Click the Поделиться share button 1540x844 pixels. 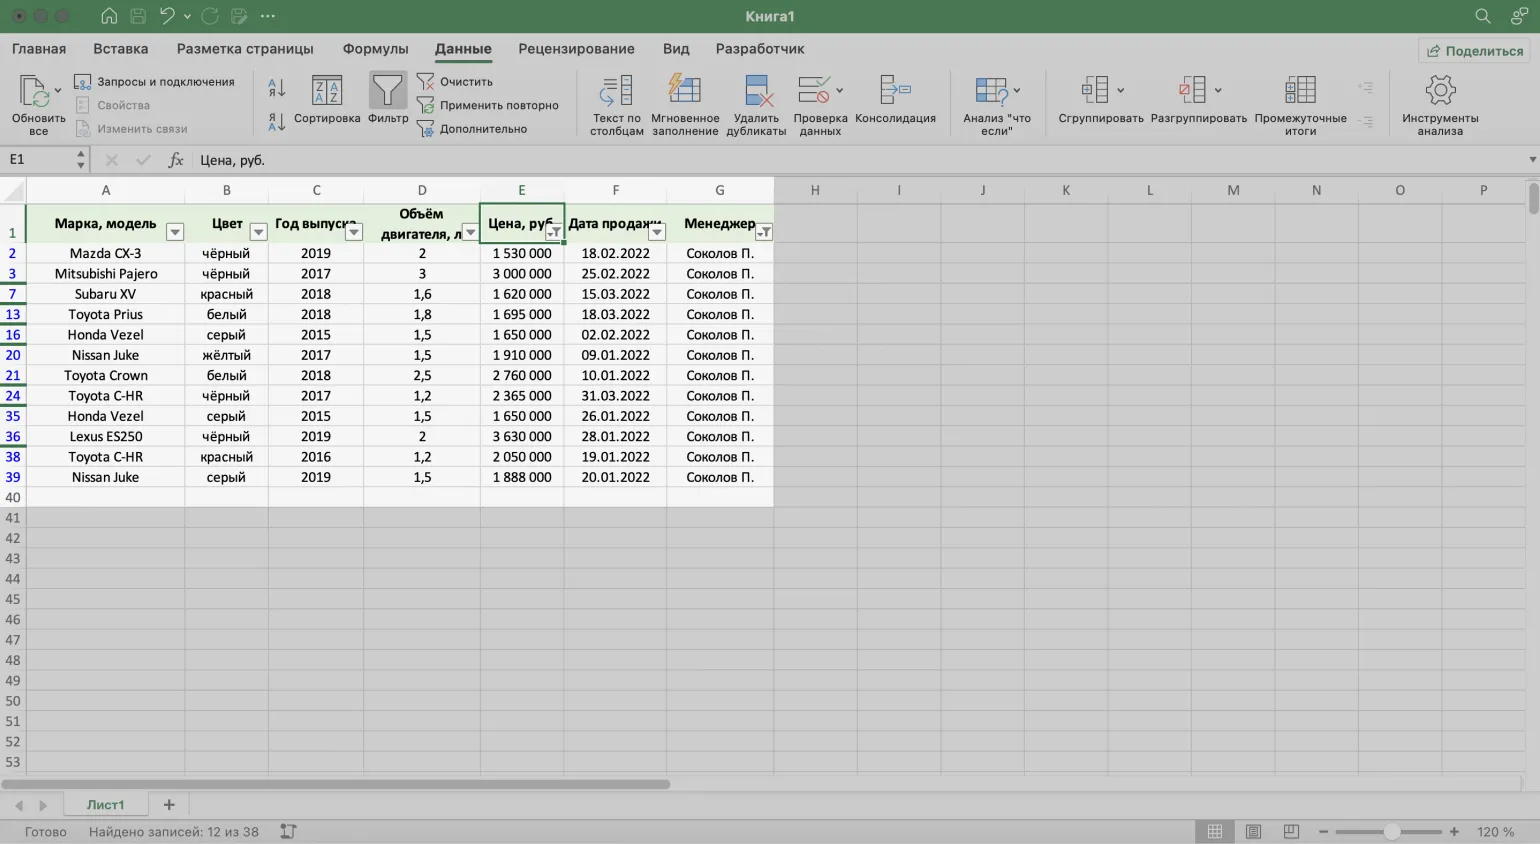(x=1475, y=51)
